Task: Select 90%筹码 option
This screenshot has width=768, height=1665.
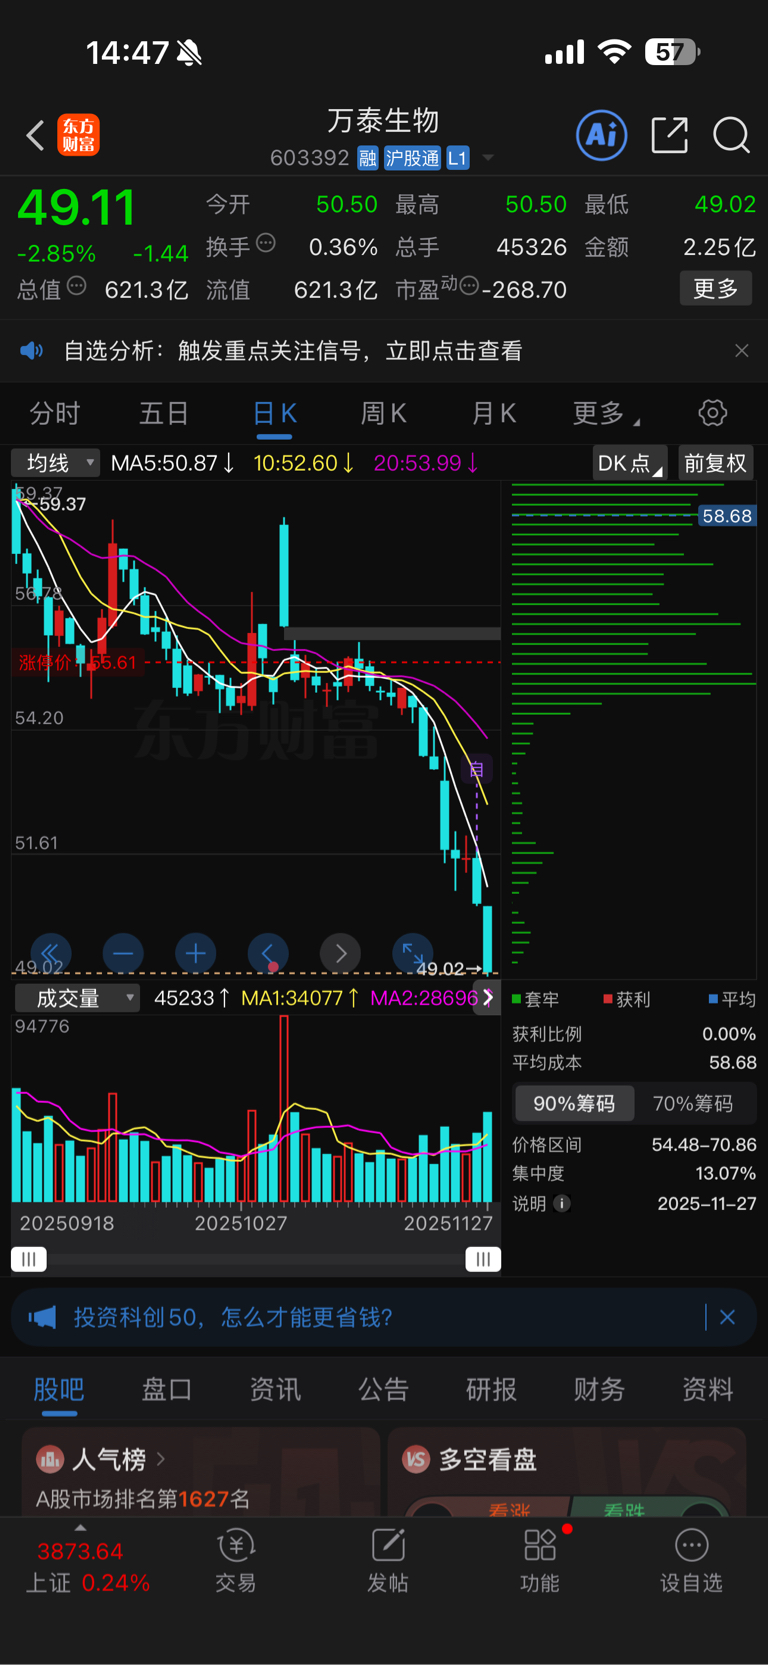Action: pyautogui.click(x=574, y=1104)
